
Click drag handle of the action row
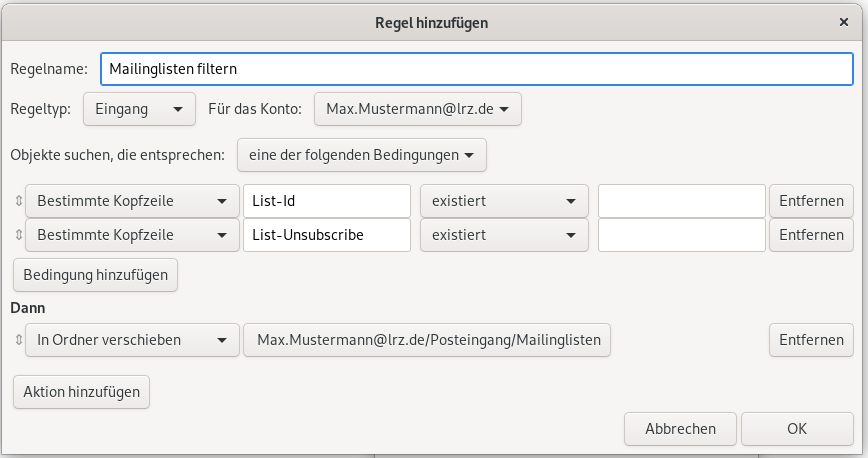[17, 340]
